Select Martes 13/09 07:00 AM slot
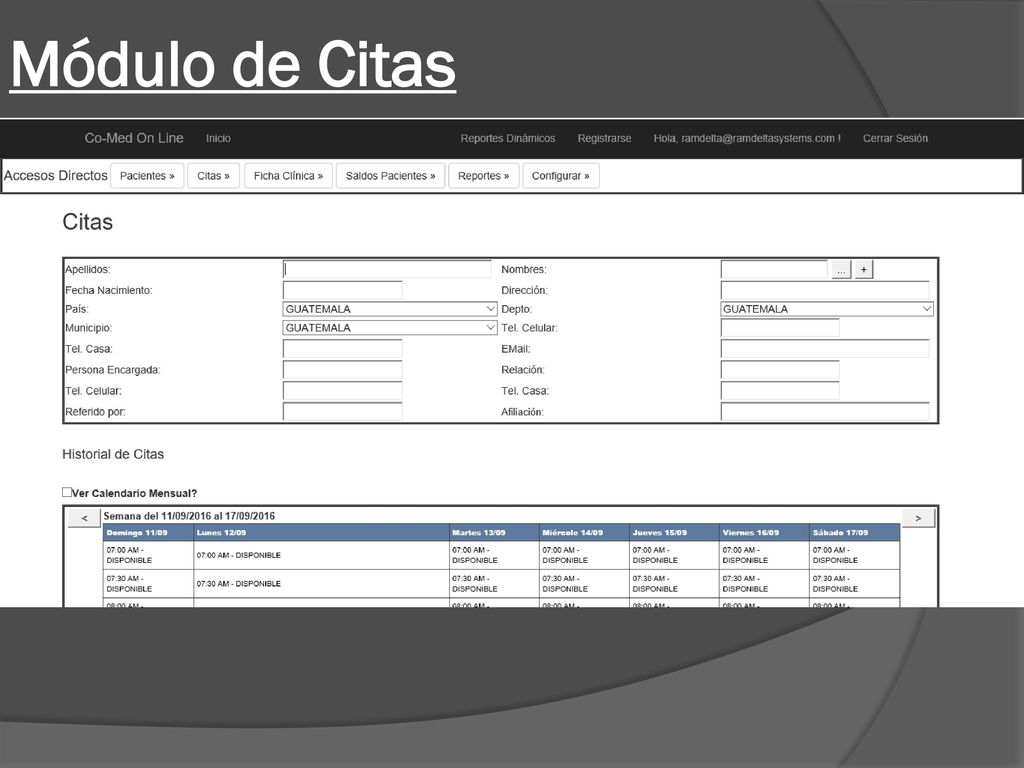The image size is (1024, 768). (494, 555)
